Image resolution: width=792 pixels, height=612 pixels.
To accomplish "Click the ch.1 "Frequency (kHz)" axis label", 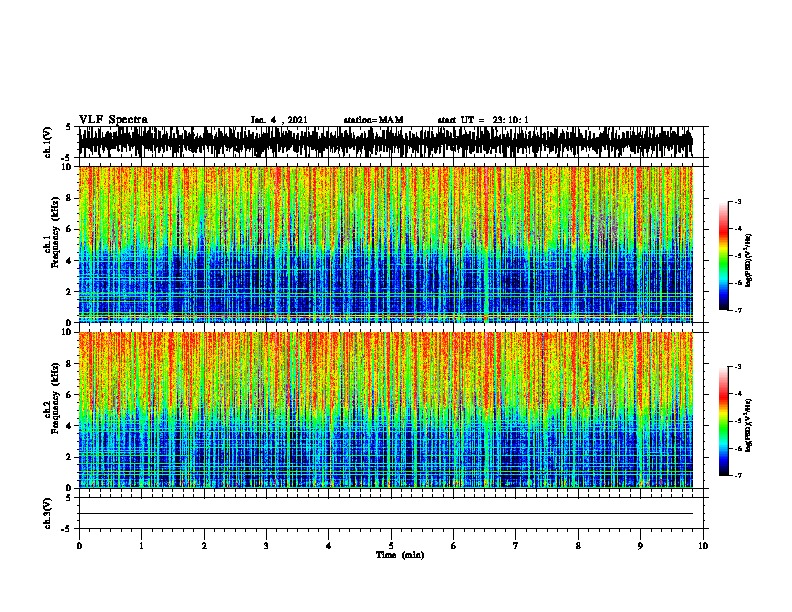I will tap(55, 233).
